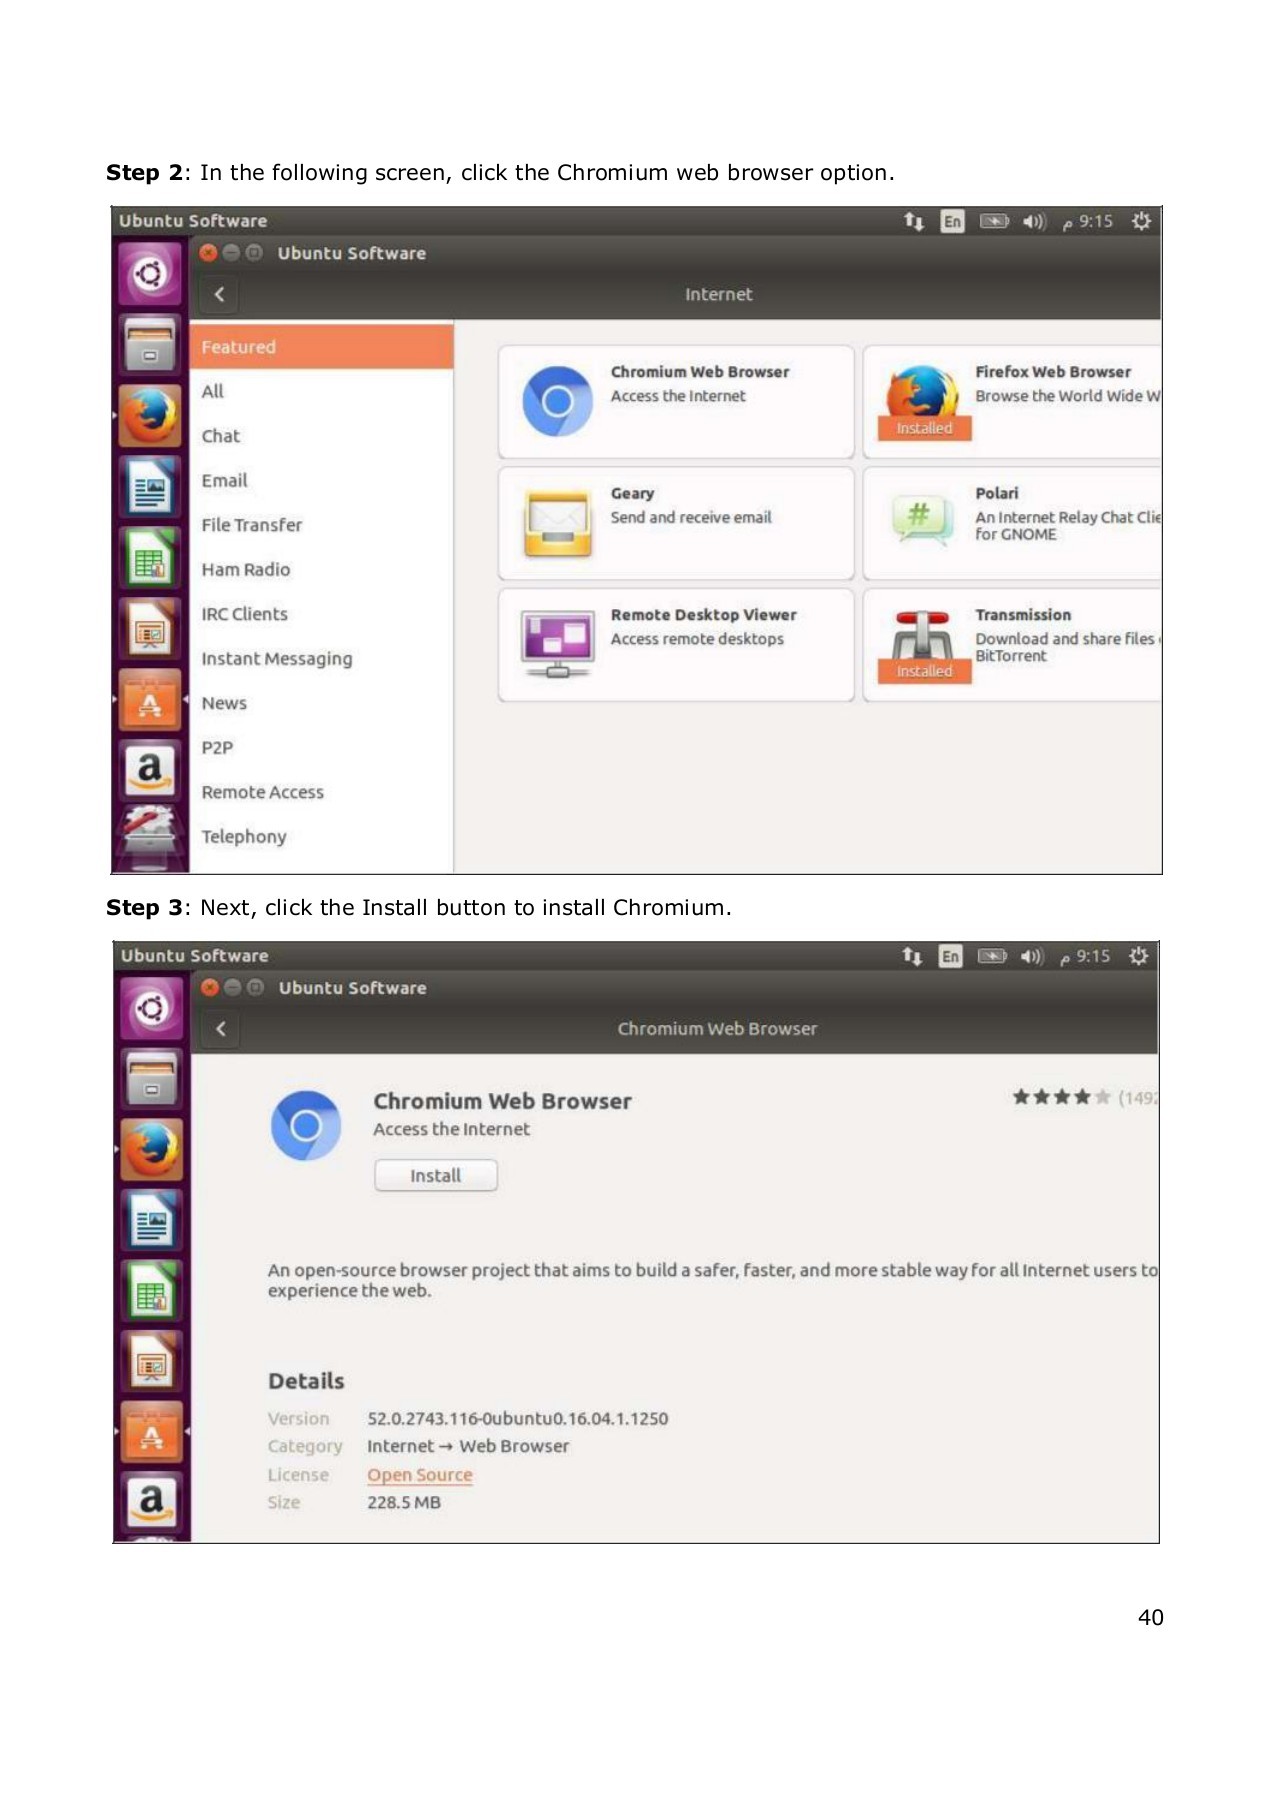Open the Transmission BitTorrent app icon
This screenshot has width=1272, height=1800.
coord(921,636)
